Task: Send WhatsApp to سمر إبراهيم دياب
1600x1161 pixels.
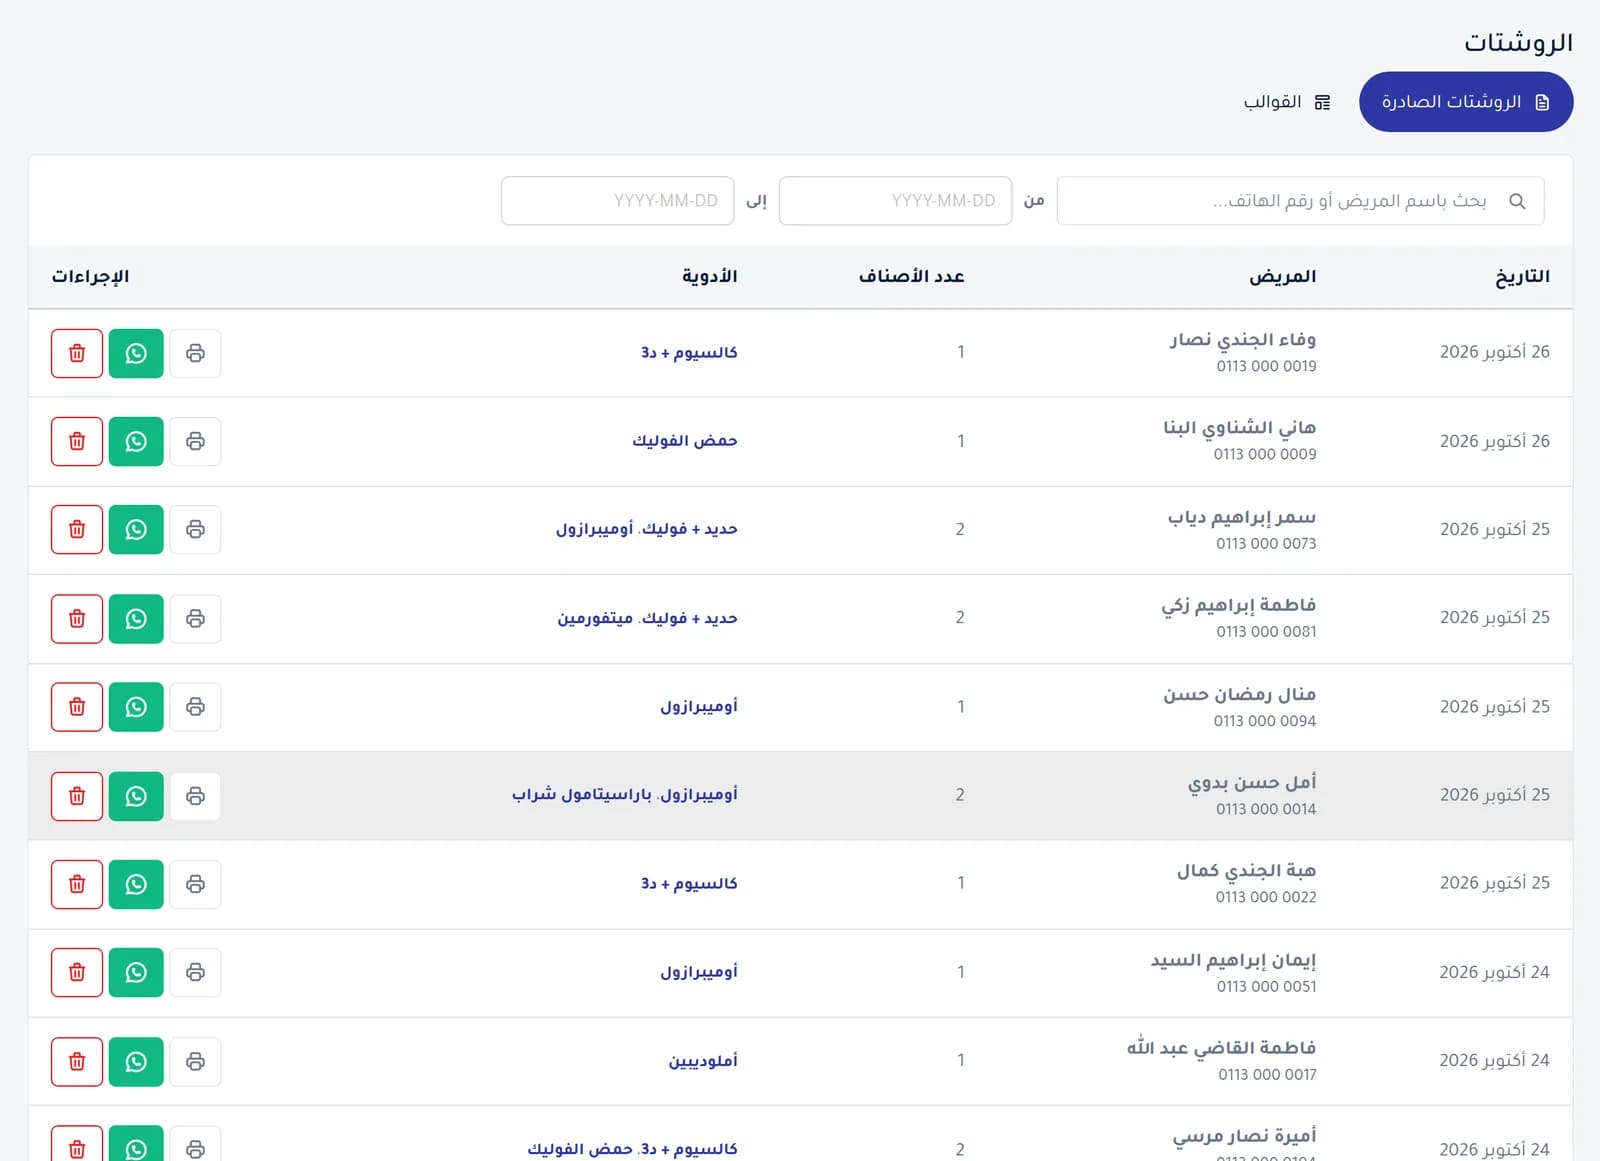Action: [136, 529]
